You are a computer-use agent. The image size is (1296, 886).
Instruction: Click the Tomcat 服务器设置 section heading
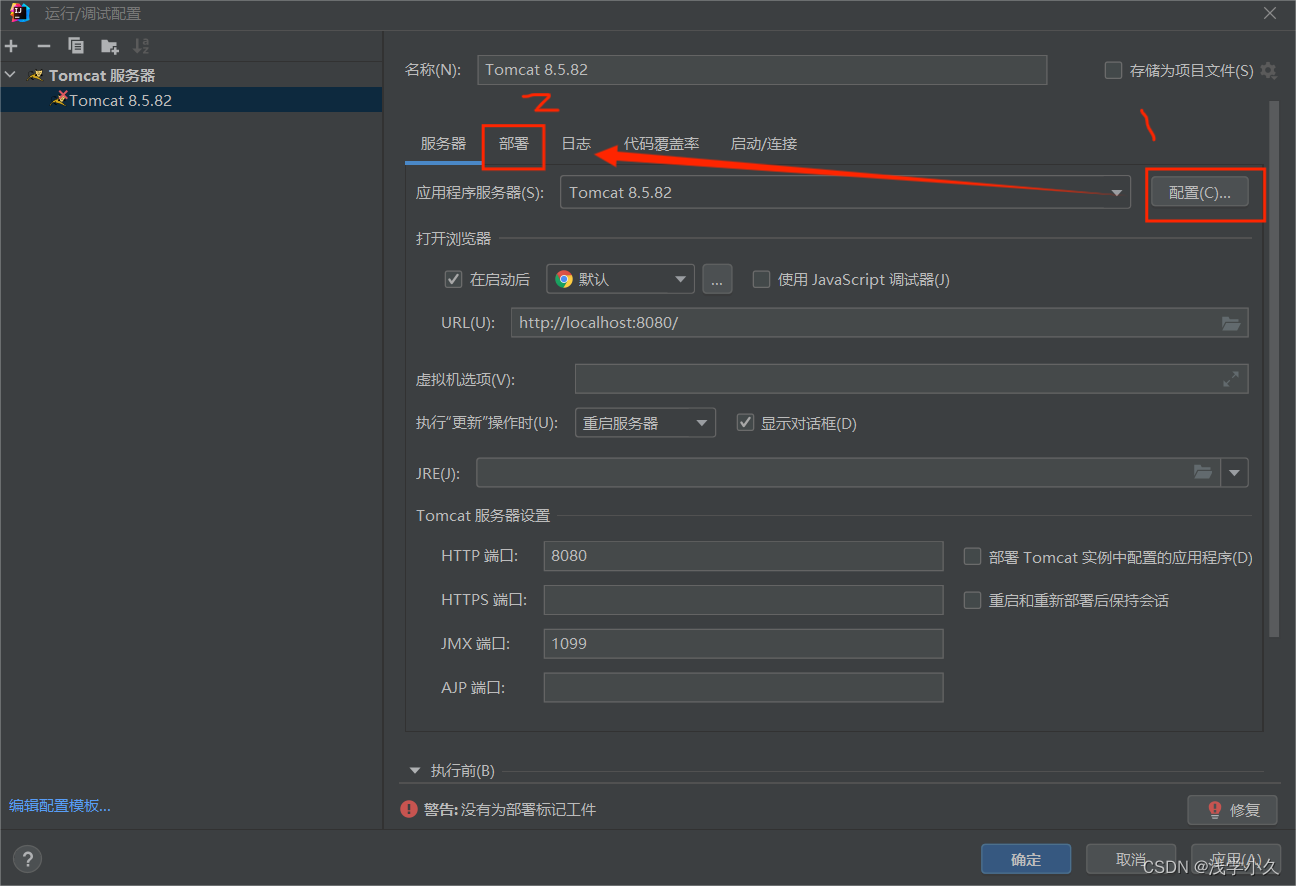click(483, 516)
